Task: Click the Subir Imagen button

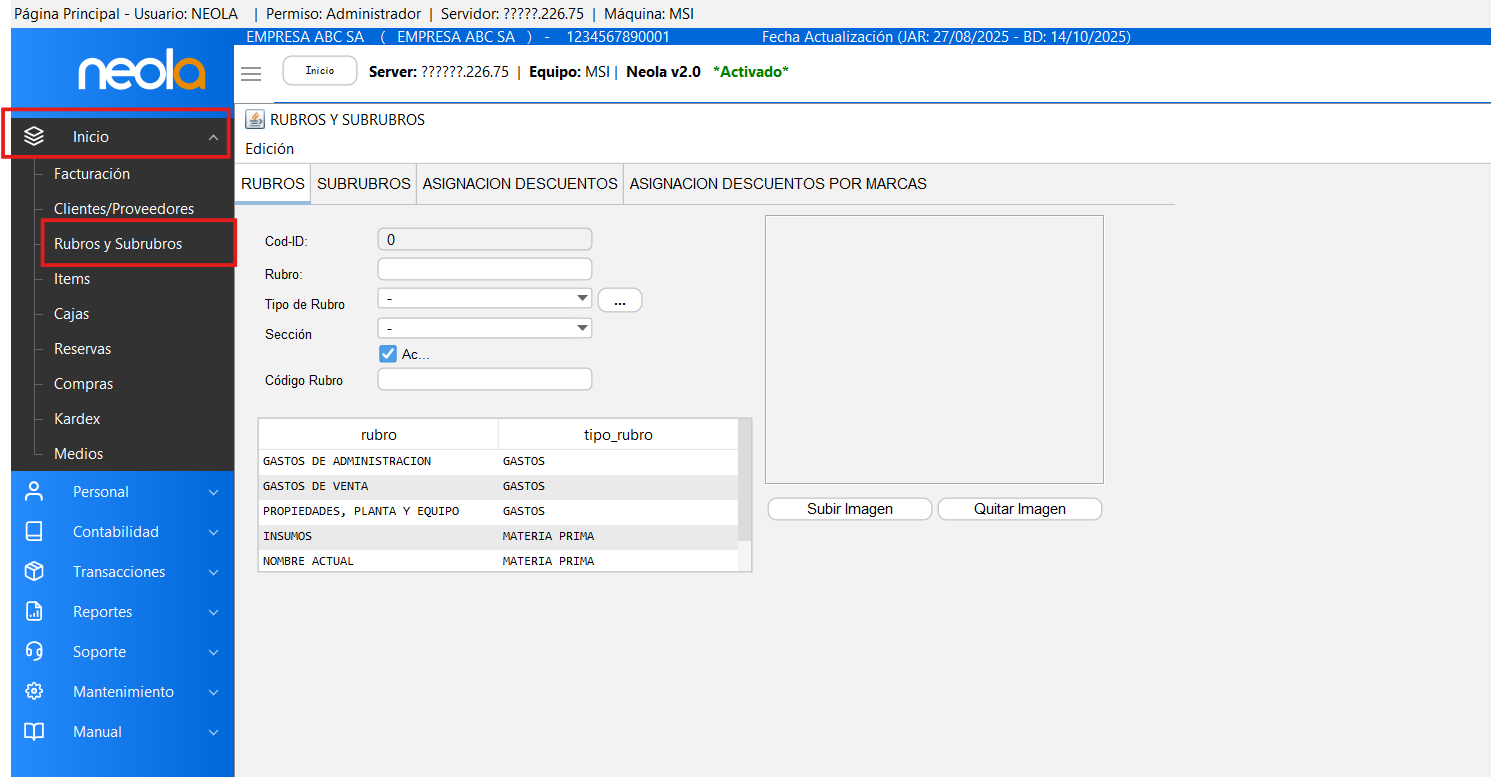Action: coord(849,509)
